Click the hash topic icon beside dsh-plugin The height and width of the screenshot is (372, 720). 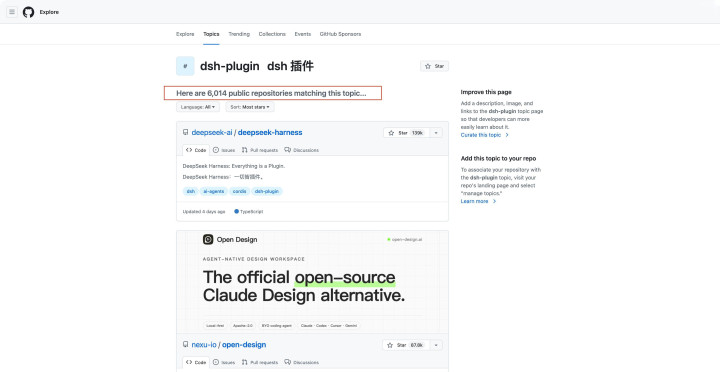tap(185, 66)
